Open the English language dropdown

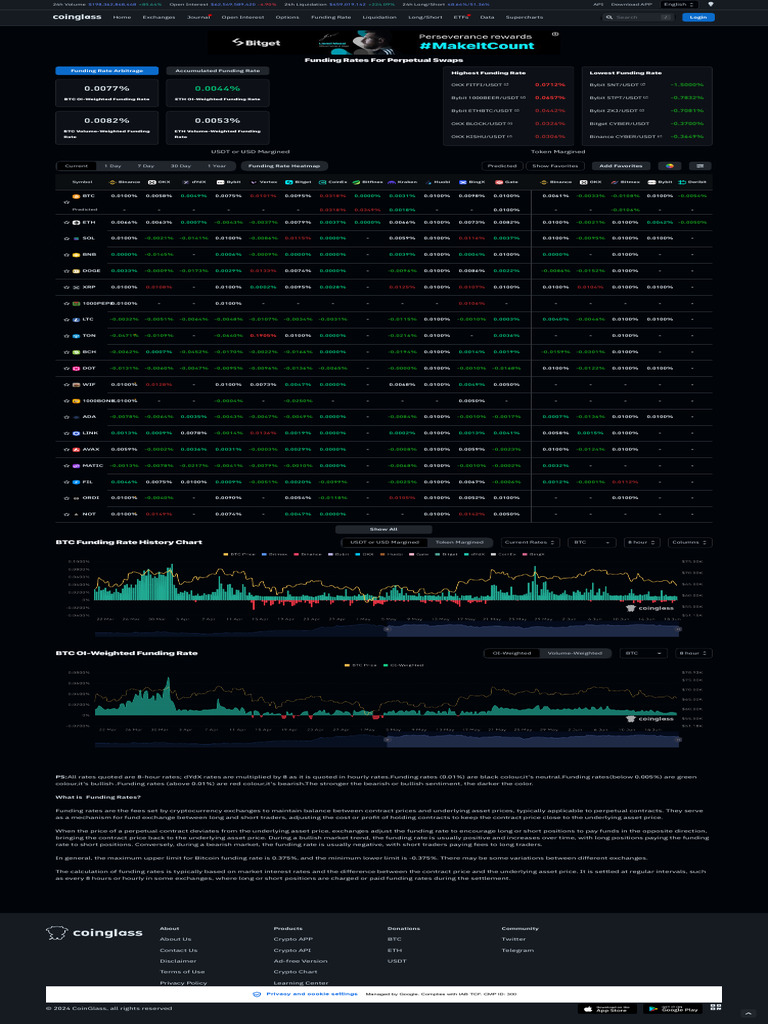[679, 4]
